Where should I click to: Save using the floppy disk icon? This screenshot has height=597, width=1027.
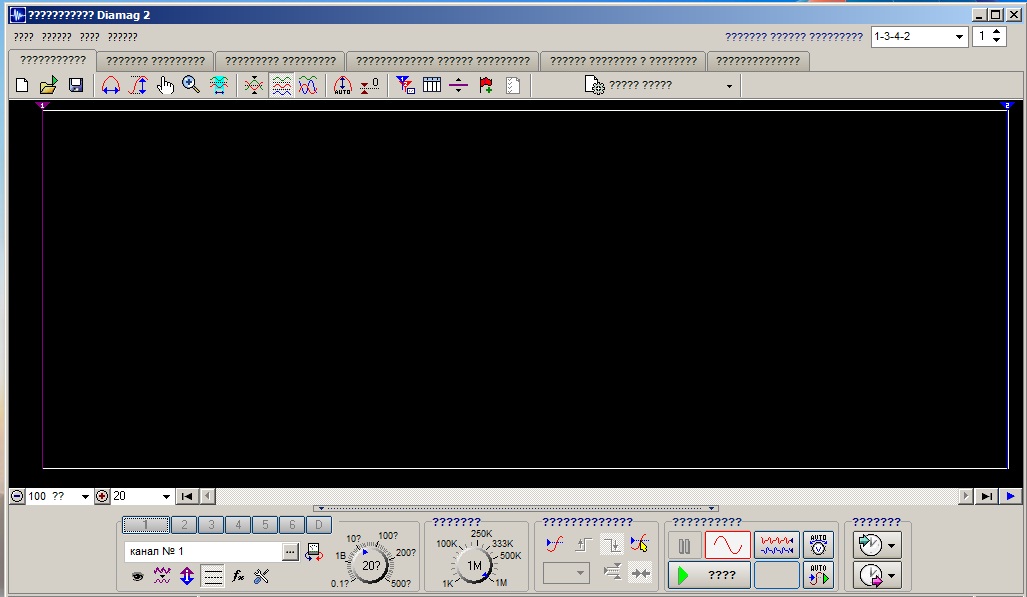click(76, 85)
